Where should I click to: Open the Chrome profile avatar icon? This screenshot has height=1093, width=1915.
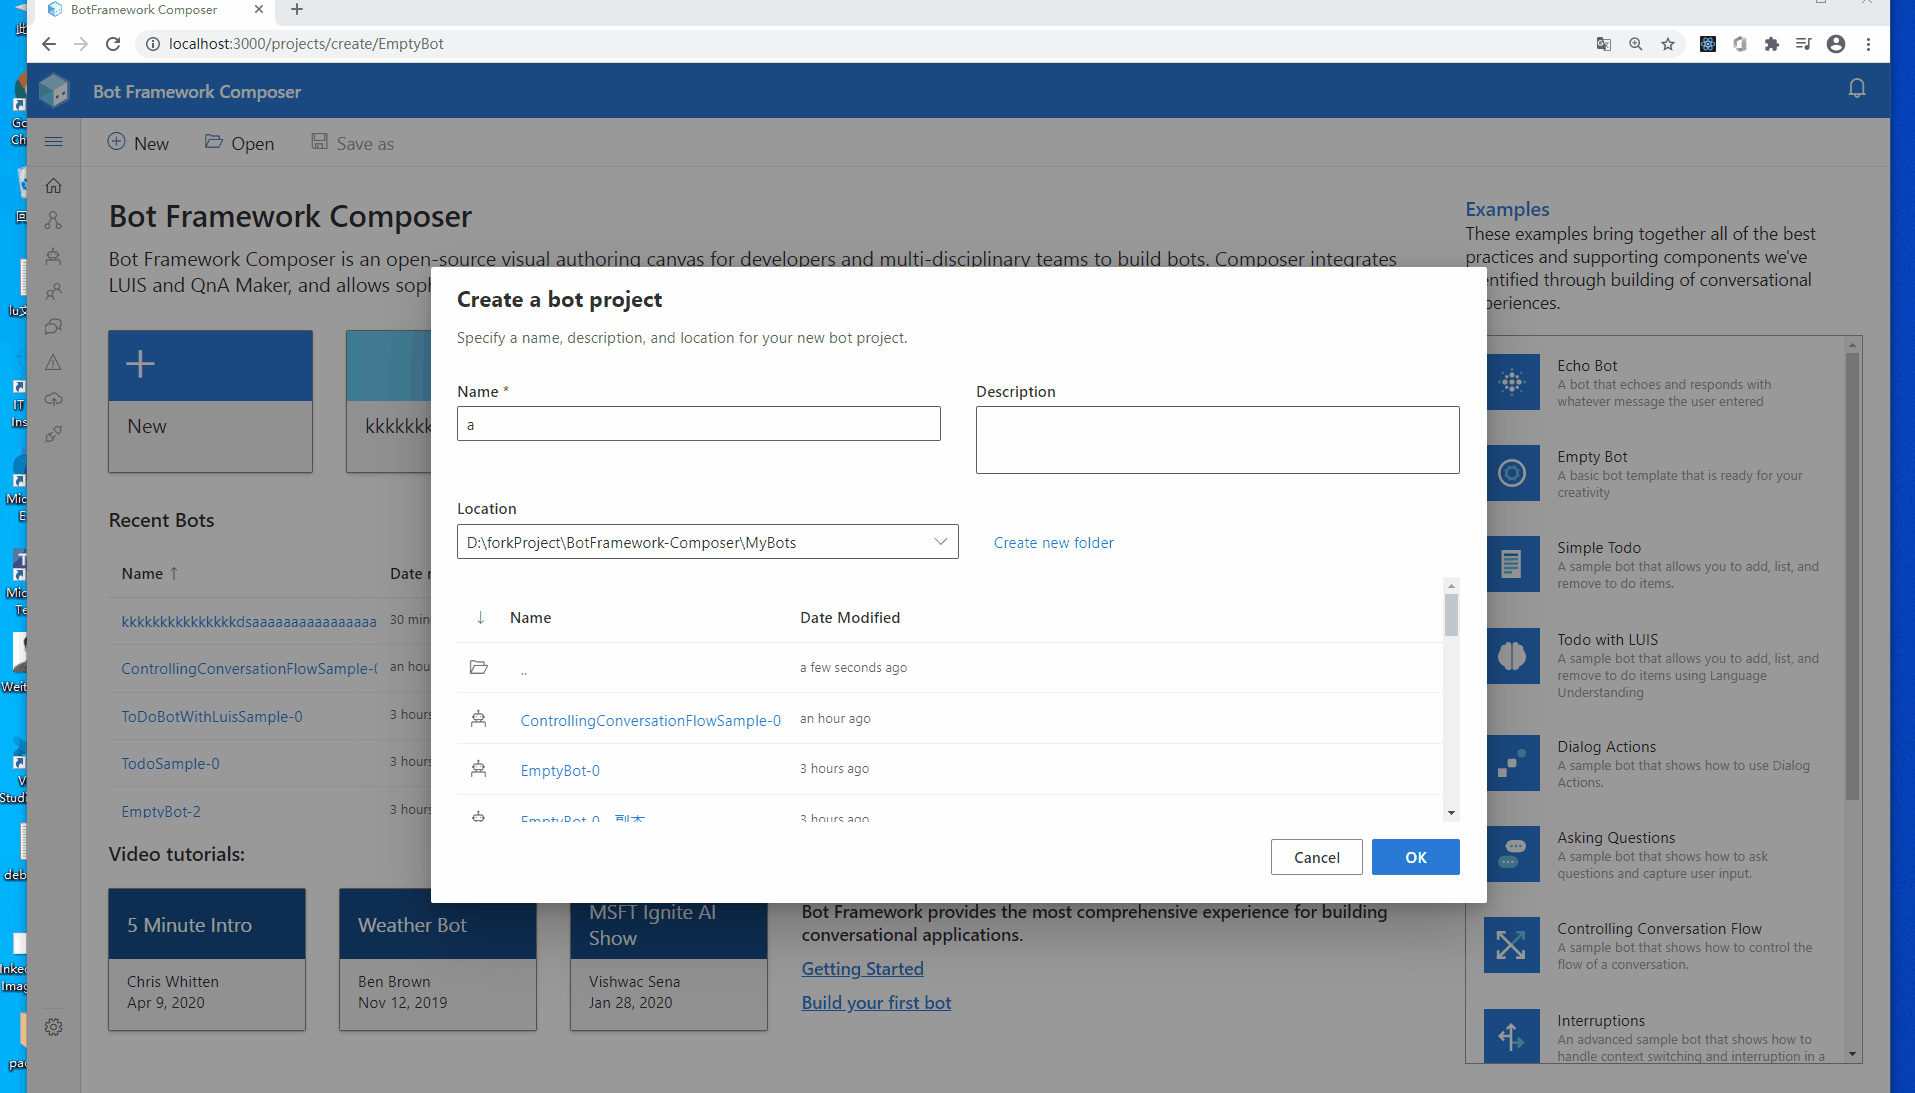(1836, 44)
